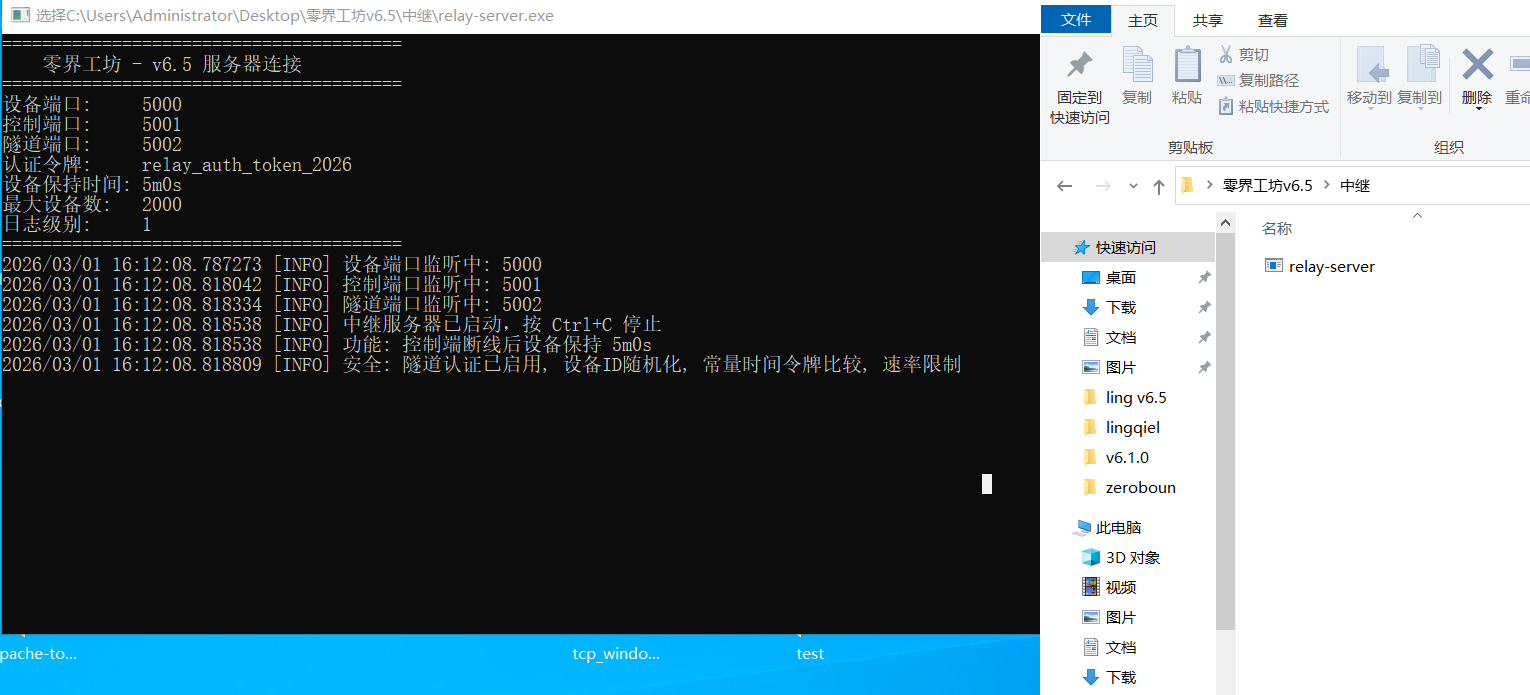
Task: Click the Move to (移动到) icon
Action: pyautogui.click(x=1370, y=66)
